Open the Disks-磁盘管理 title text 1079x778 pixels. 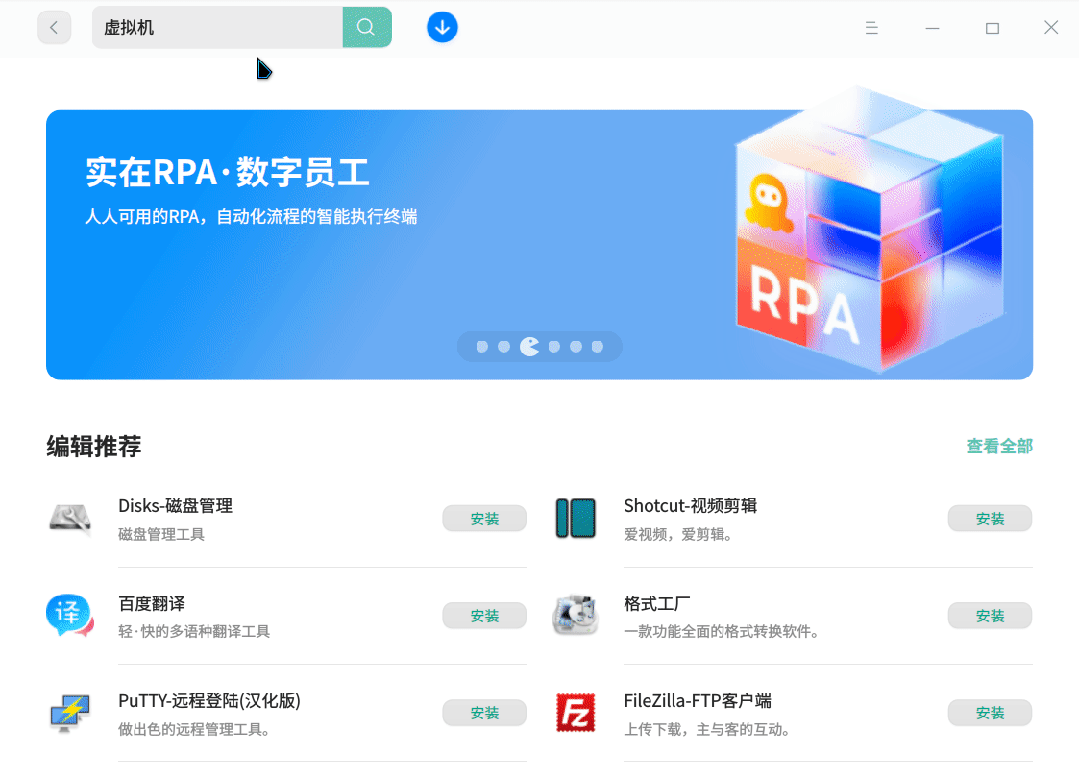[175, 506]
